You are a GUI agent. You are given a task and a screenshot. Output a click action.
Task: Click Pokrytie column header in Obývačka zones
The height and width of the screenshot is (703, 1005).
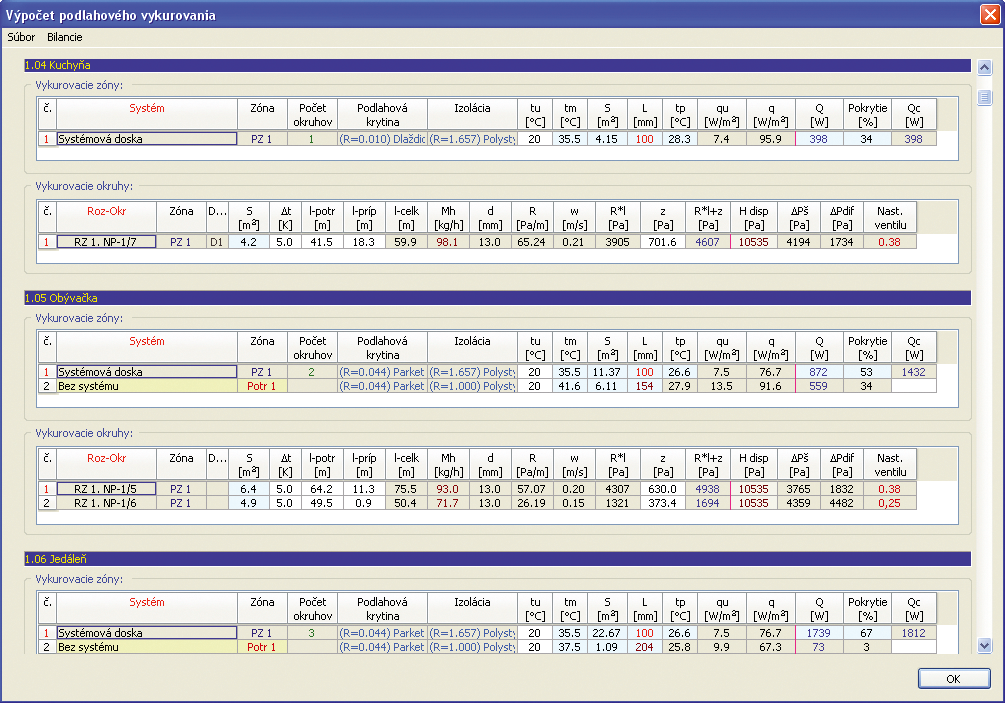point(867,348)
